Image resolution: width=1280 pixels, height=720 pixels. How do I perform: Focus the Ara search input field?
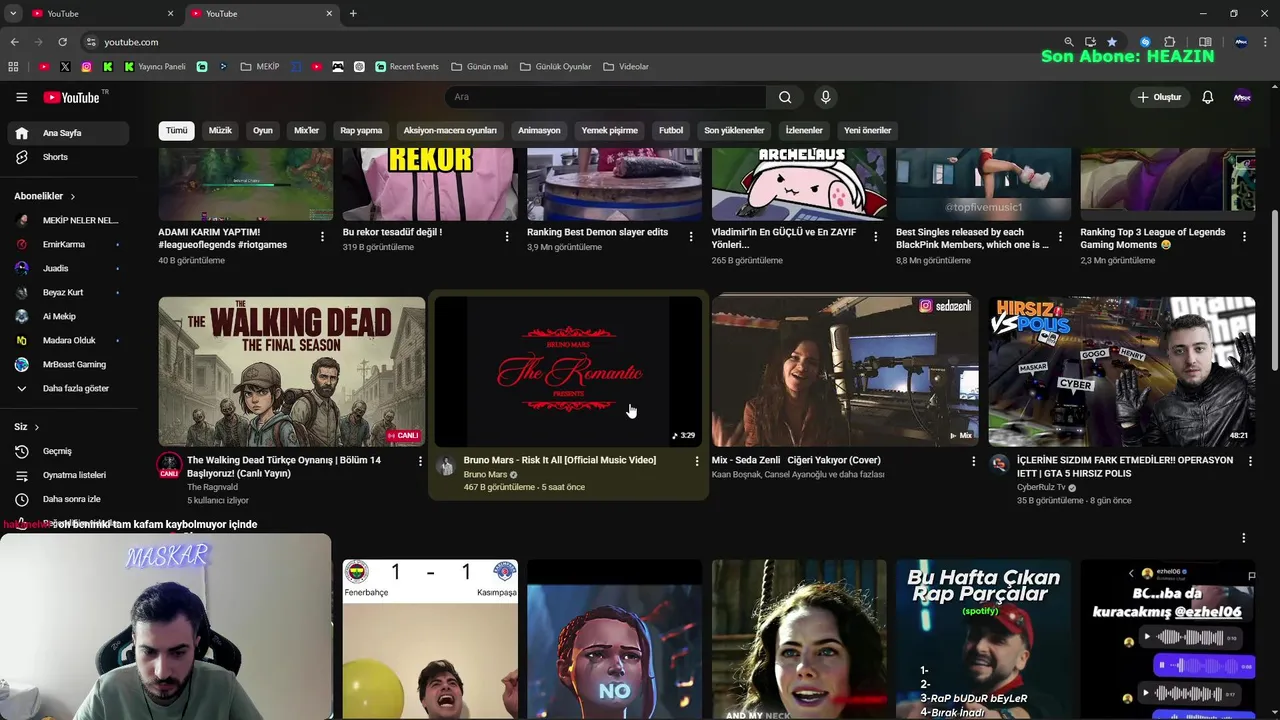click(x=605, y=97)
